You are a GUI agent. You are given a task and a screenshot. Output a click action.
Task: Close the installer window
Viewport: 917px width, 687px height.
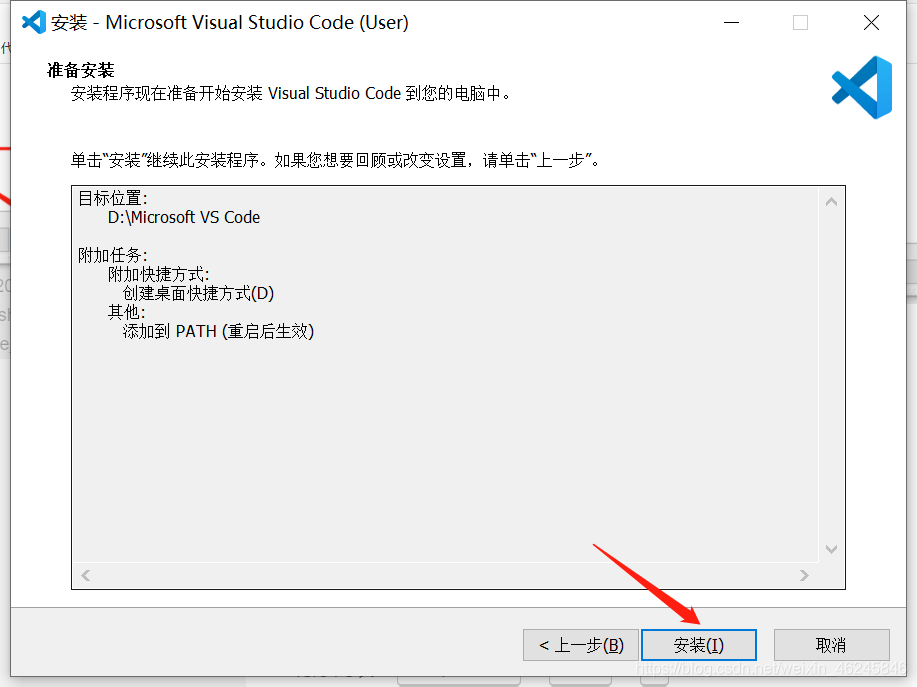tap(871, 23)
